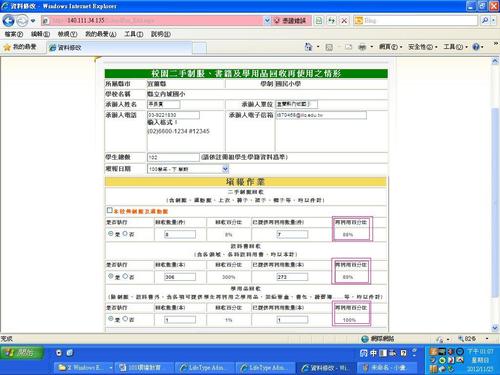Image resolution: width=500 pixels, height=375 pixels.
Task: Open the 82% zoom level control
Action: pos(473,339)
